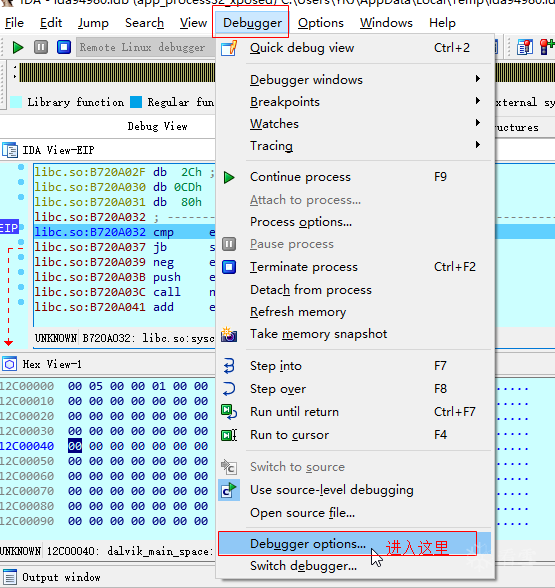Screen dimensions: 555x588
Task: Click the Output window panel icon
Action: [x=10, y=577]
